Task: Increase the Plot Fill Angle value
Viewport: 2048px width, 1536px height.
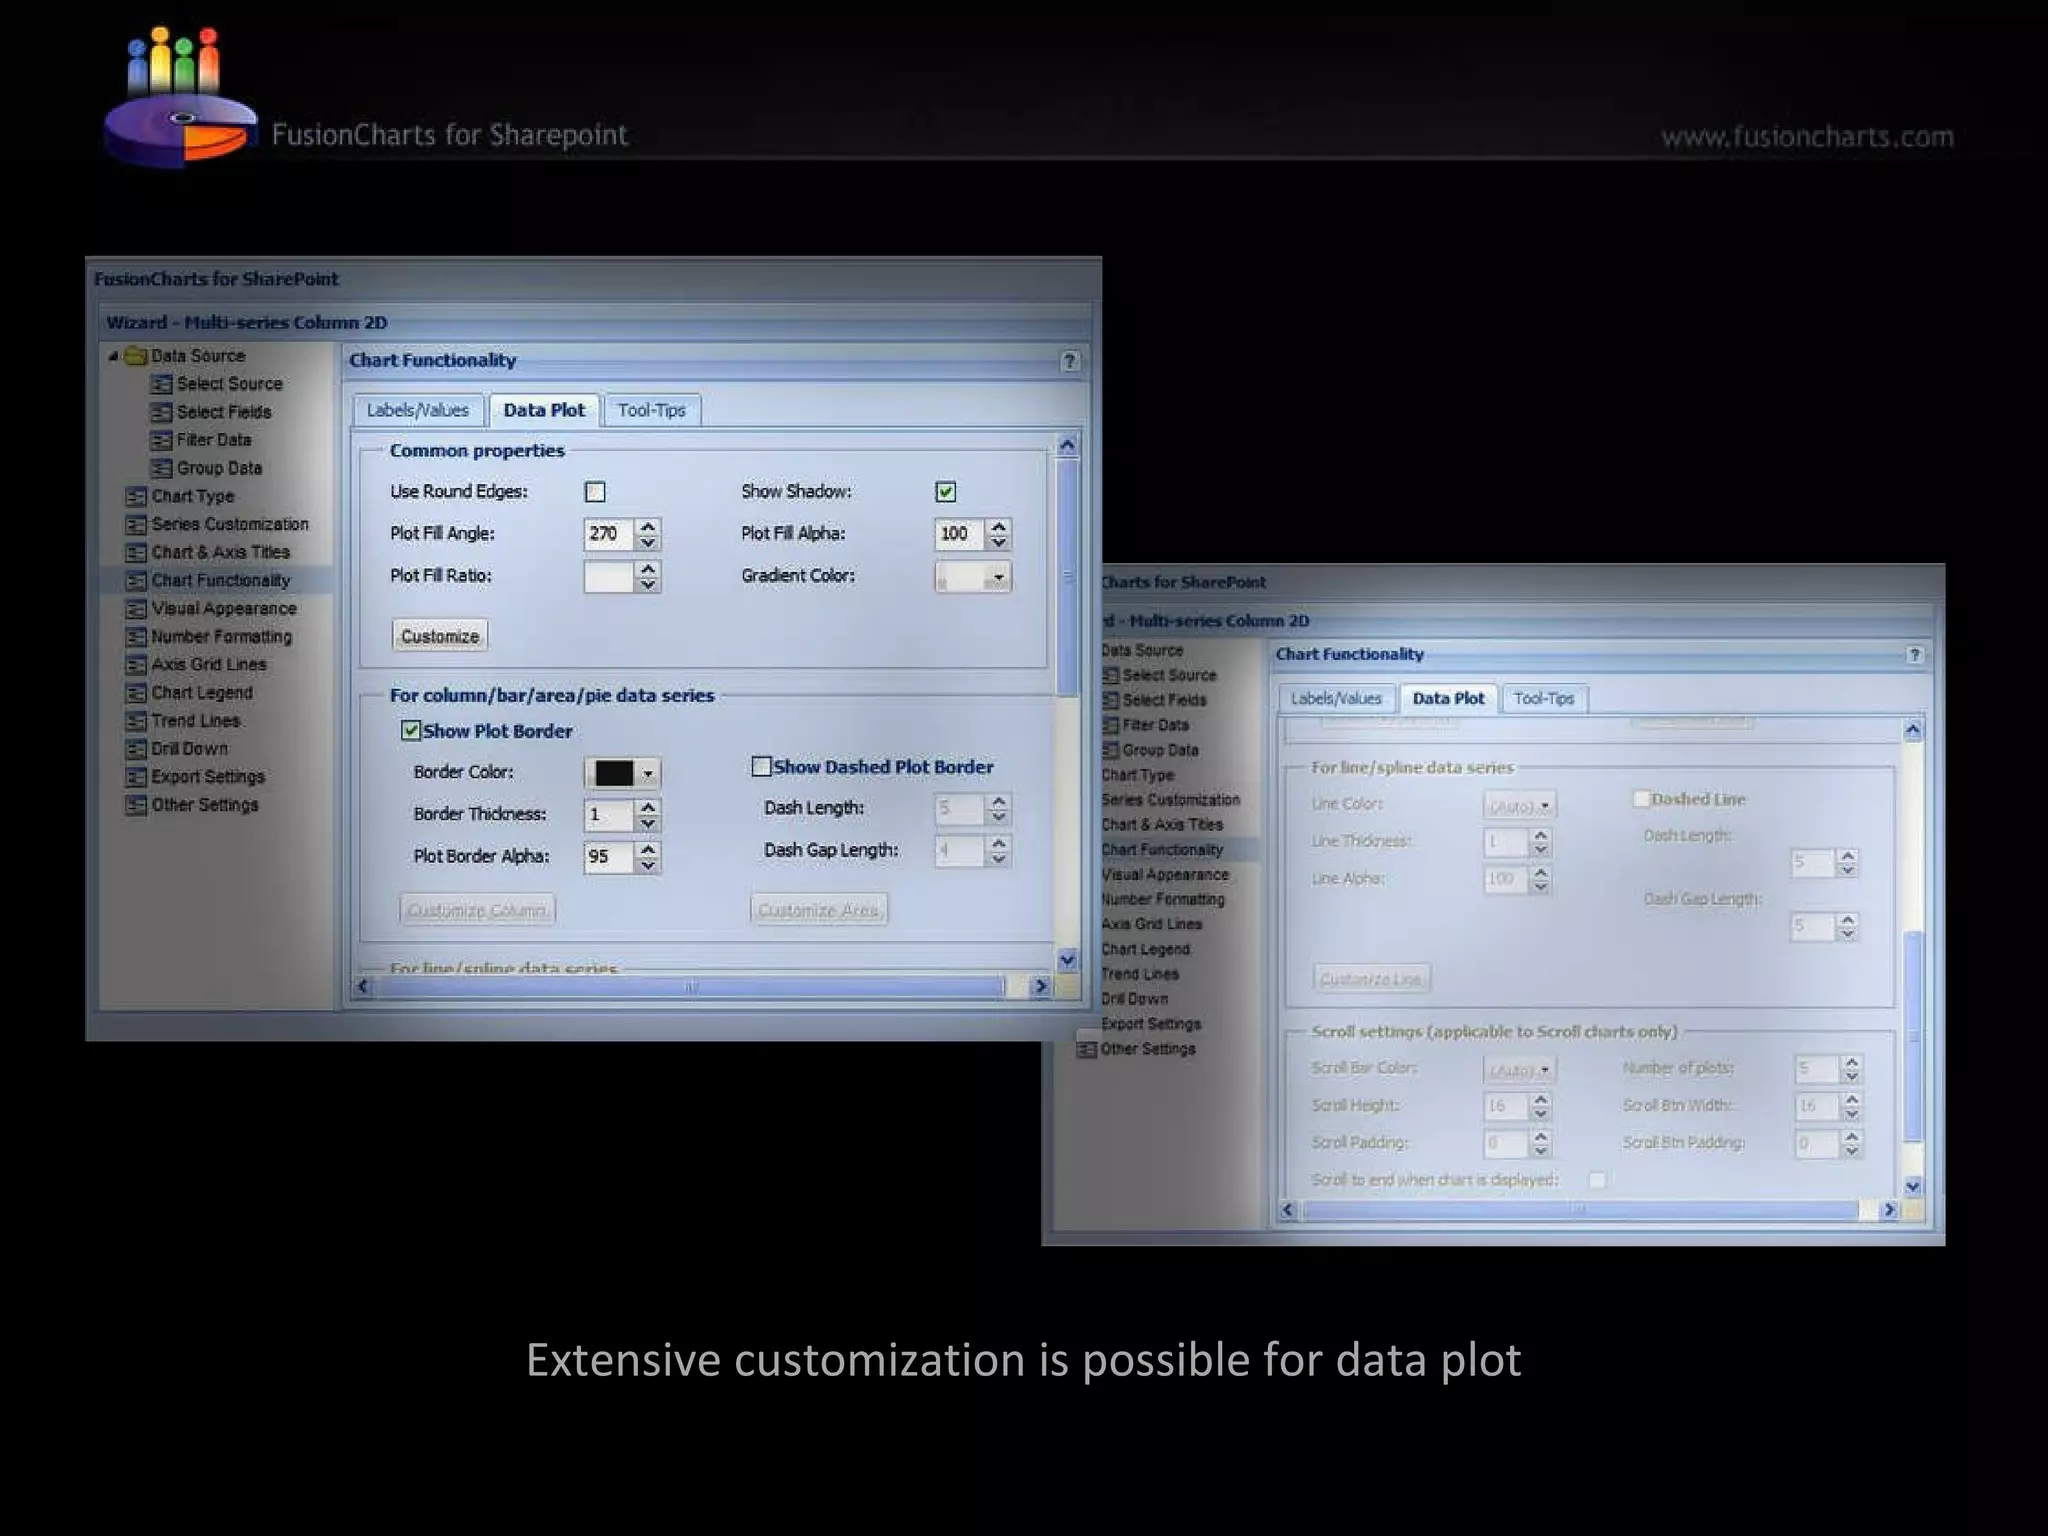Action: (x=648, y=526)
